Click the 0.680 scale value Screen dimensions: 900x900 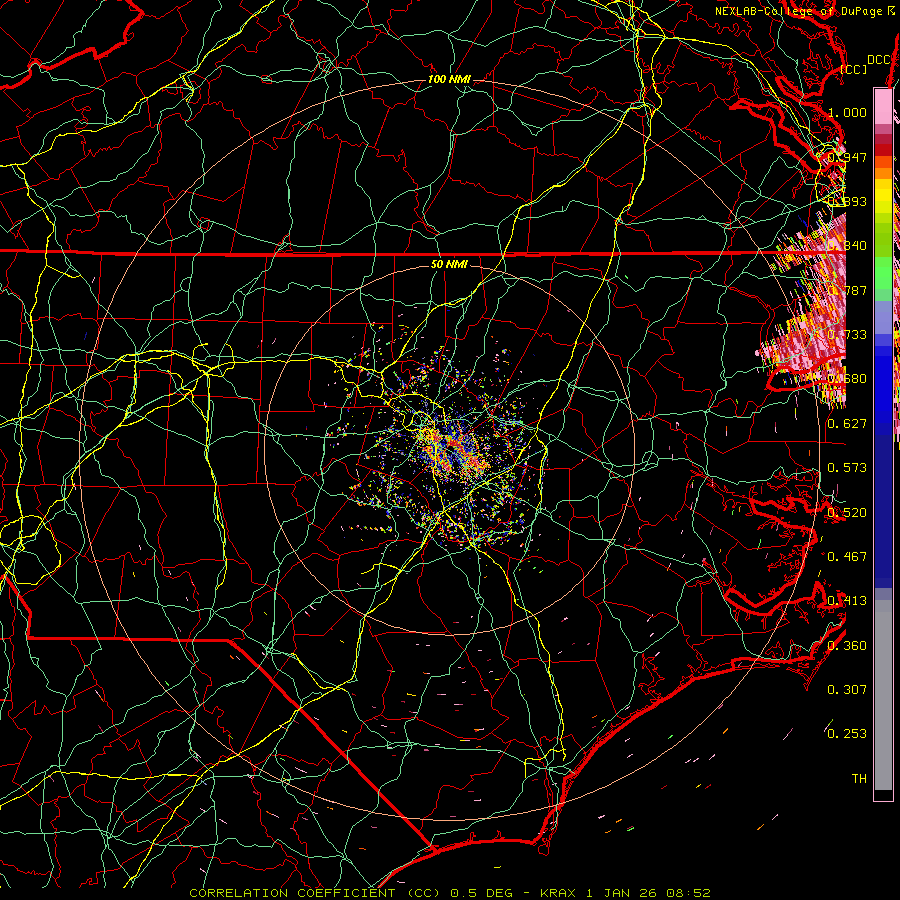coord(847,379)
